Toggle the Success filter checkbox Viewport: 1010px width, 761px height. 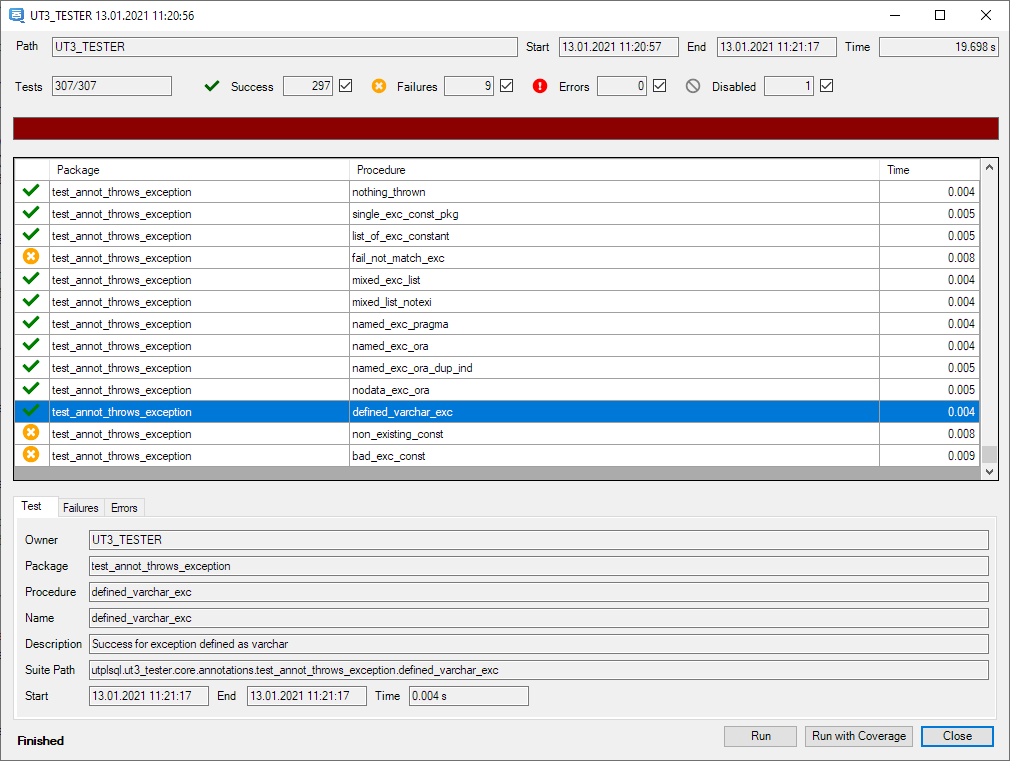[x=345, y=86]
